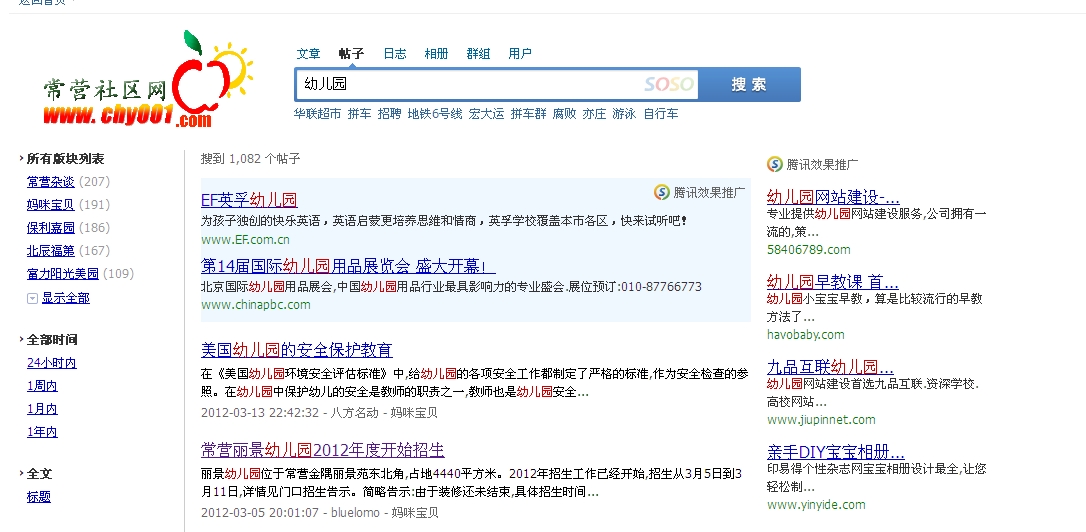Filter by 北辰福第 board
The image size is (1086, 532).
click(51, 250)
